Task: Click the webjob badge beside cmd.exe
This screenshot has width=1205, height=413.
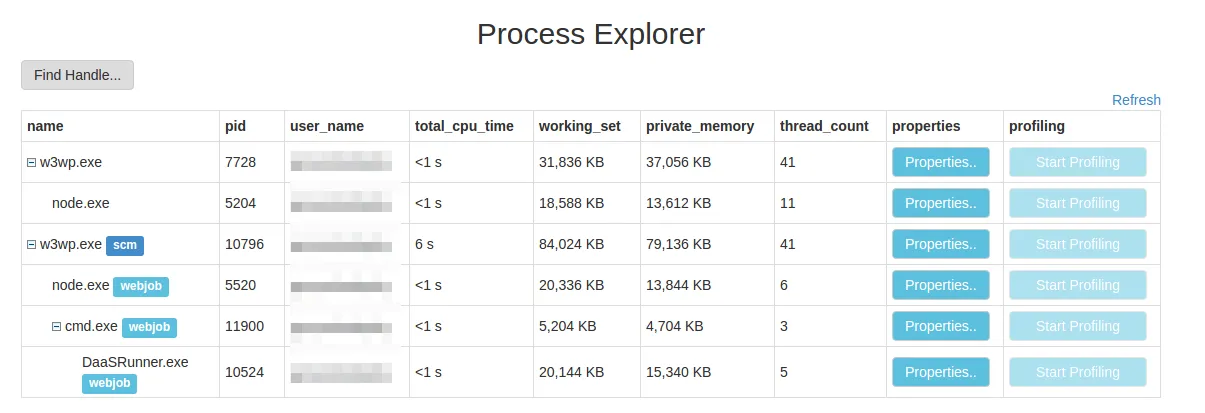Action: point(149,327)
